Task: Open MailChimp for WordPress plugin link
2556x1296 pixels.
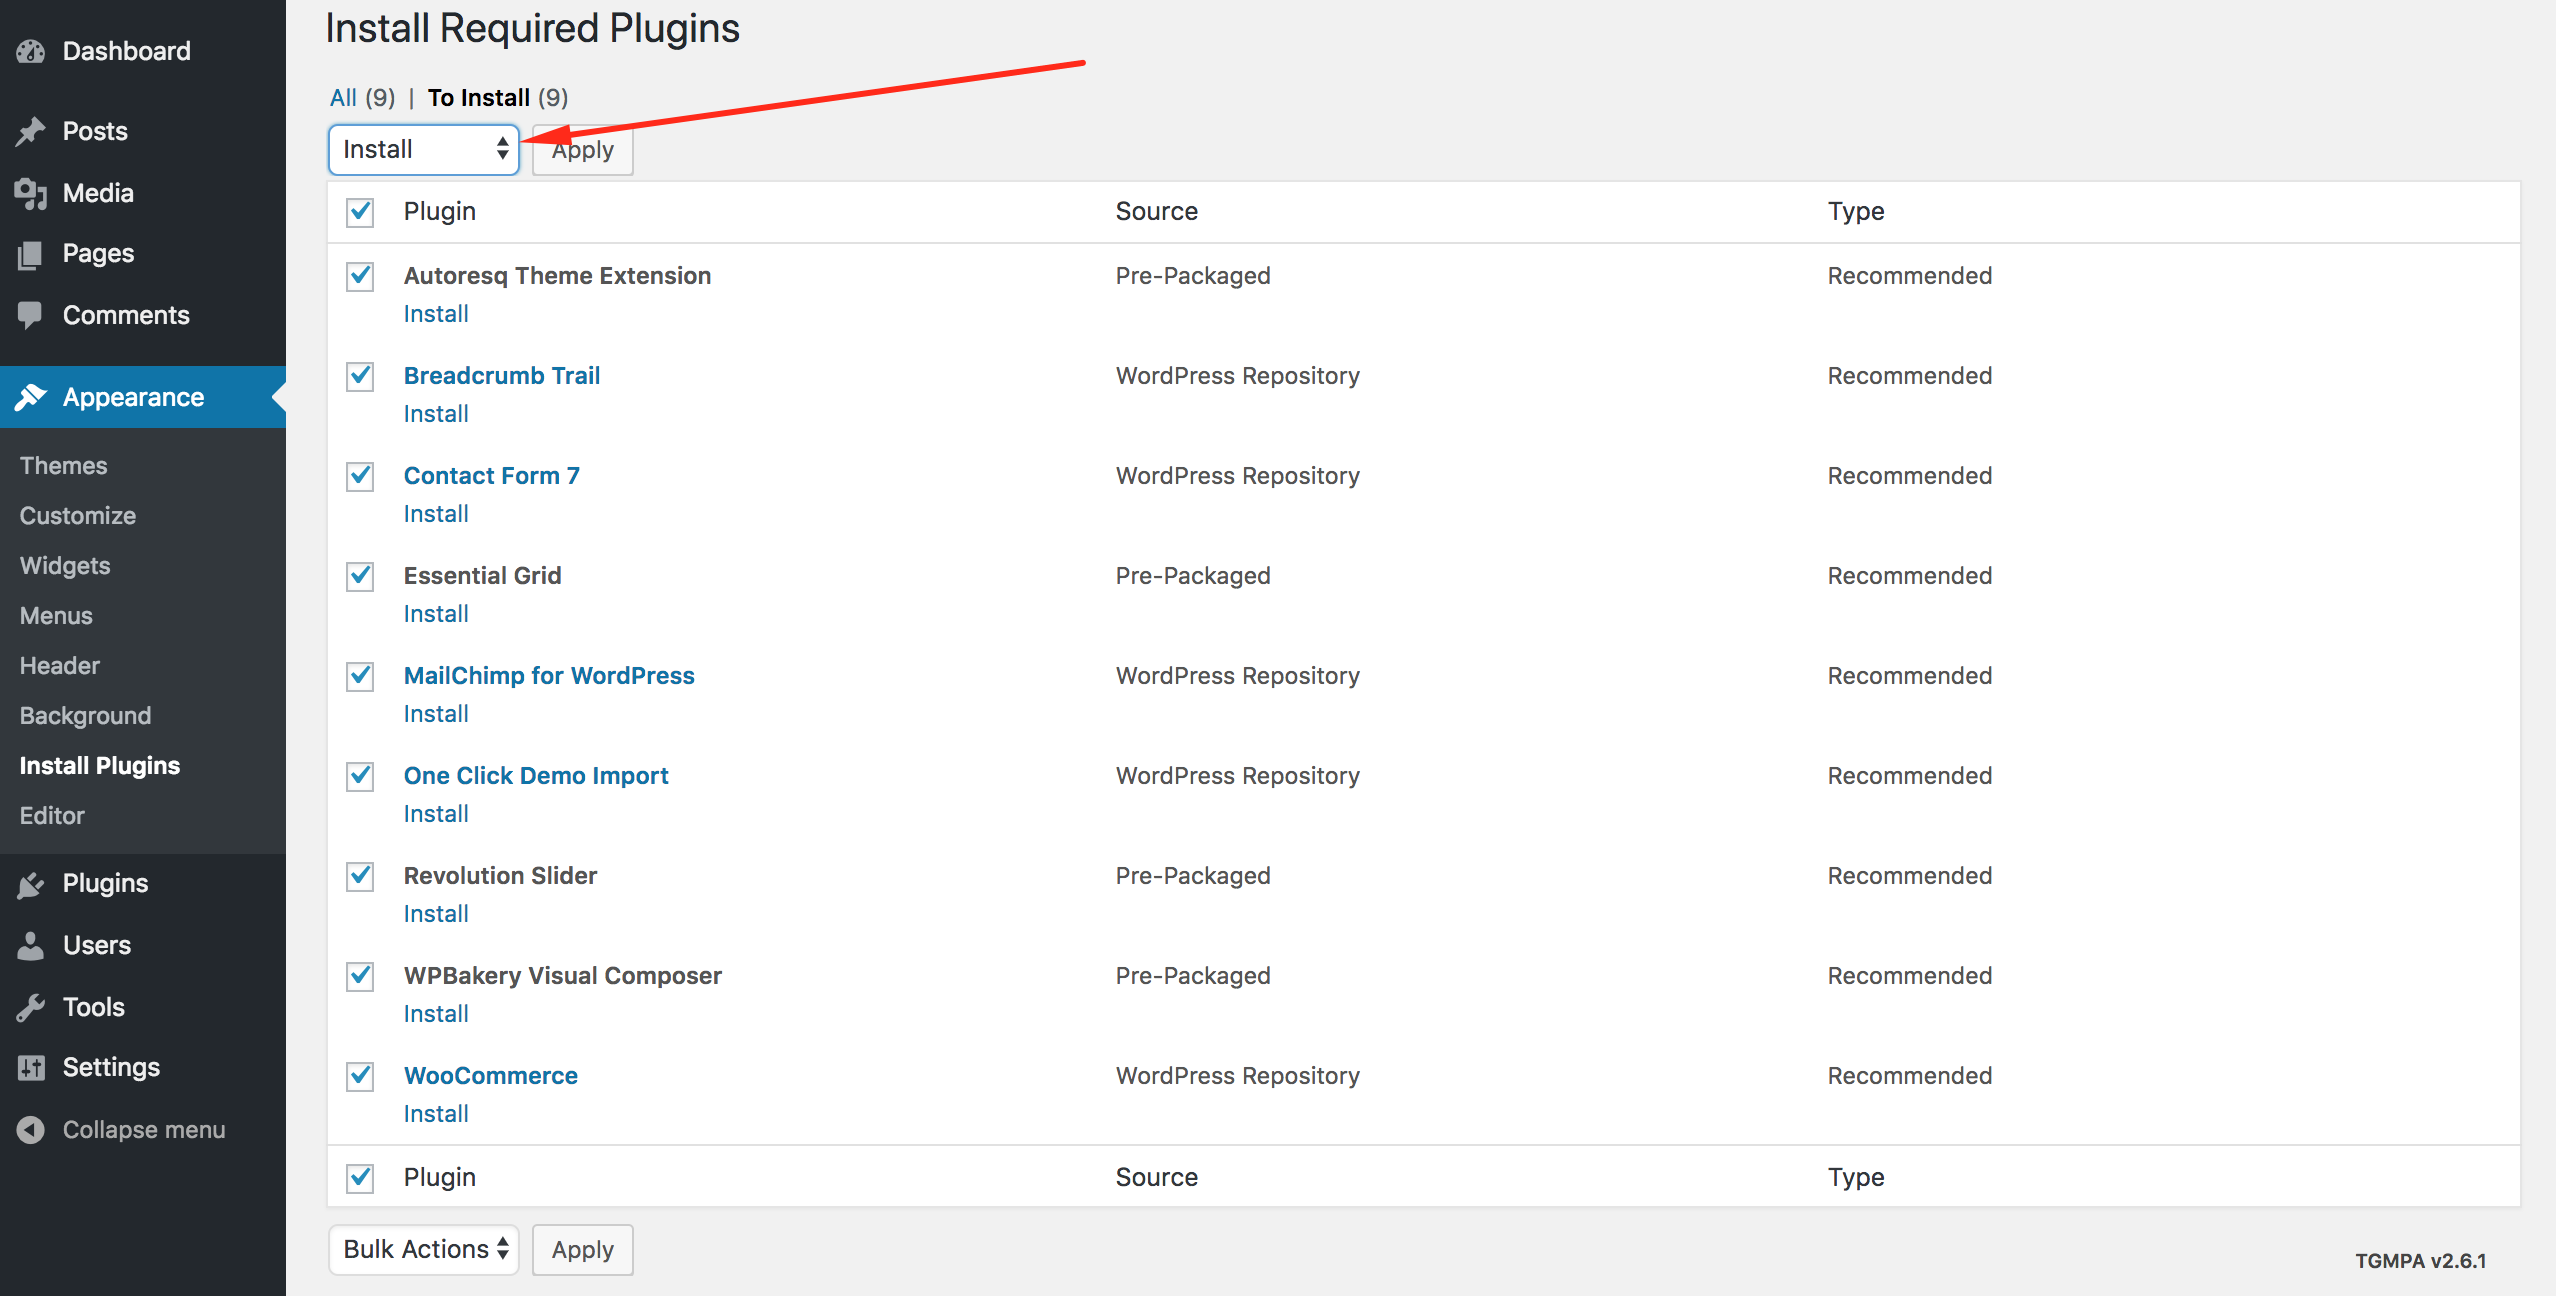Action: 549,676
